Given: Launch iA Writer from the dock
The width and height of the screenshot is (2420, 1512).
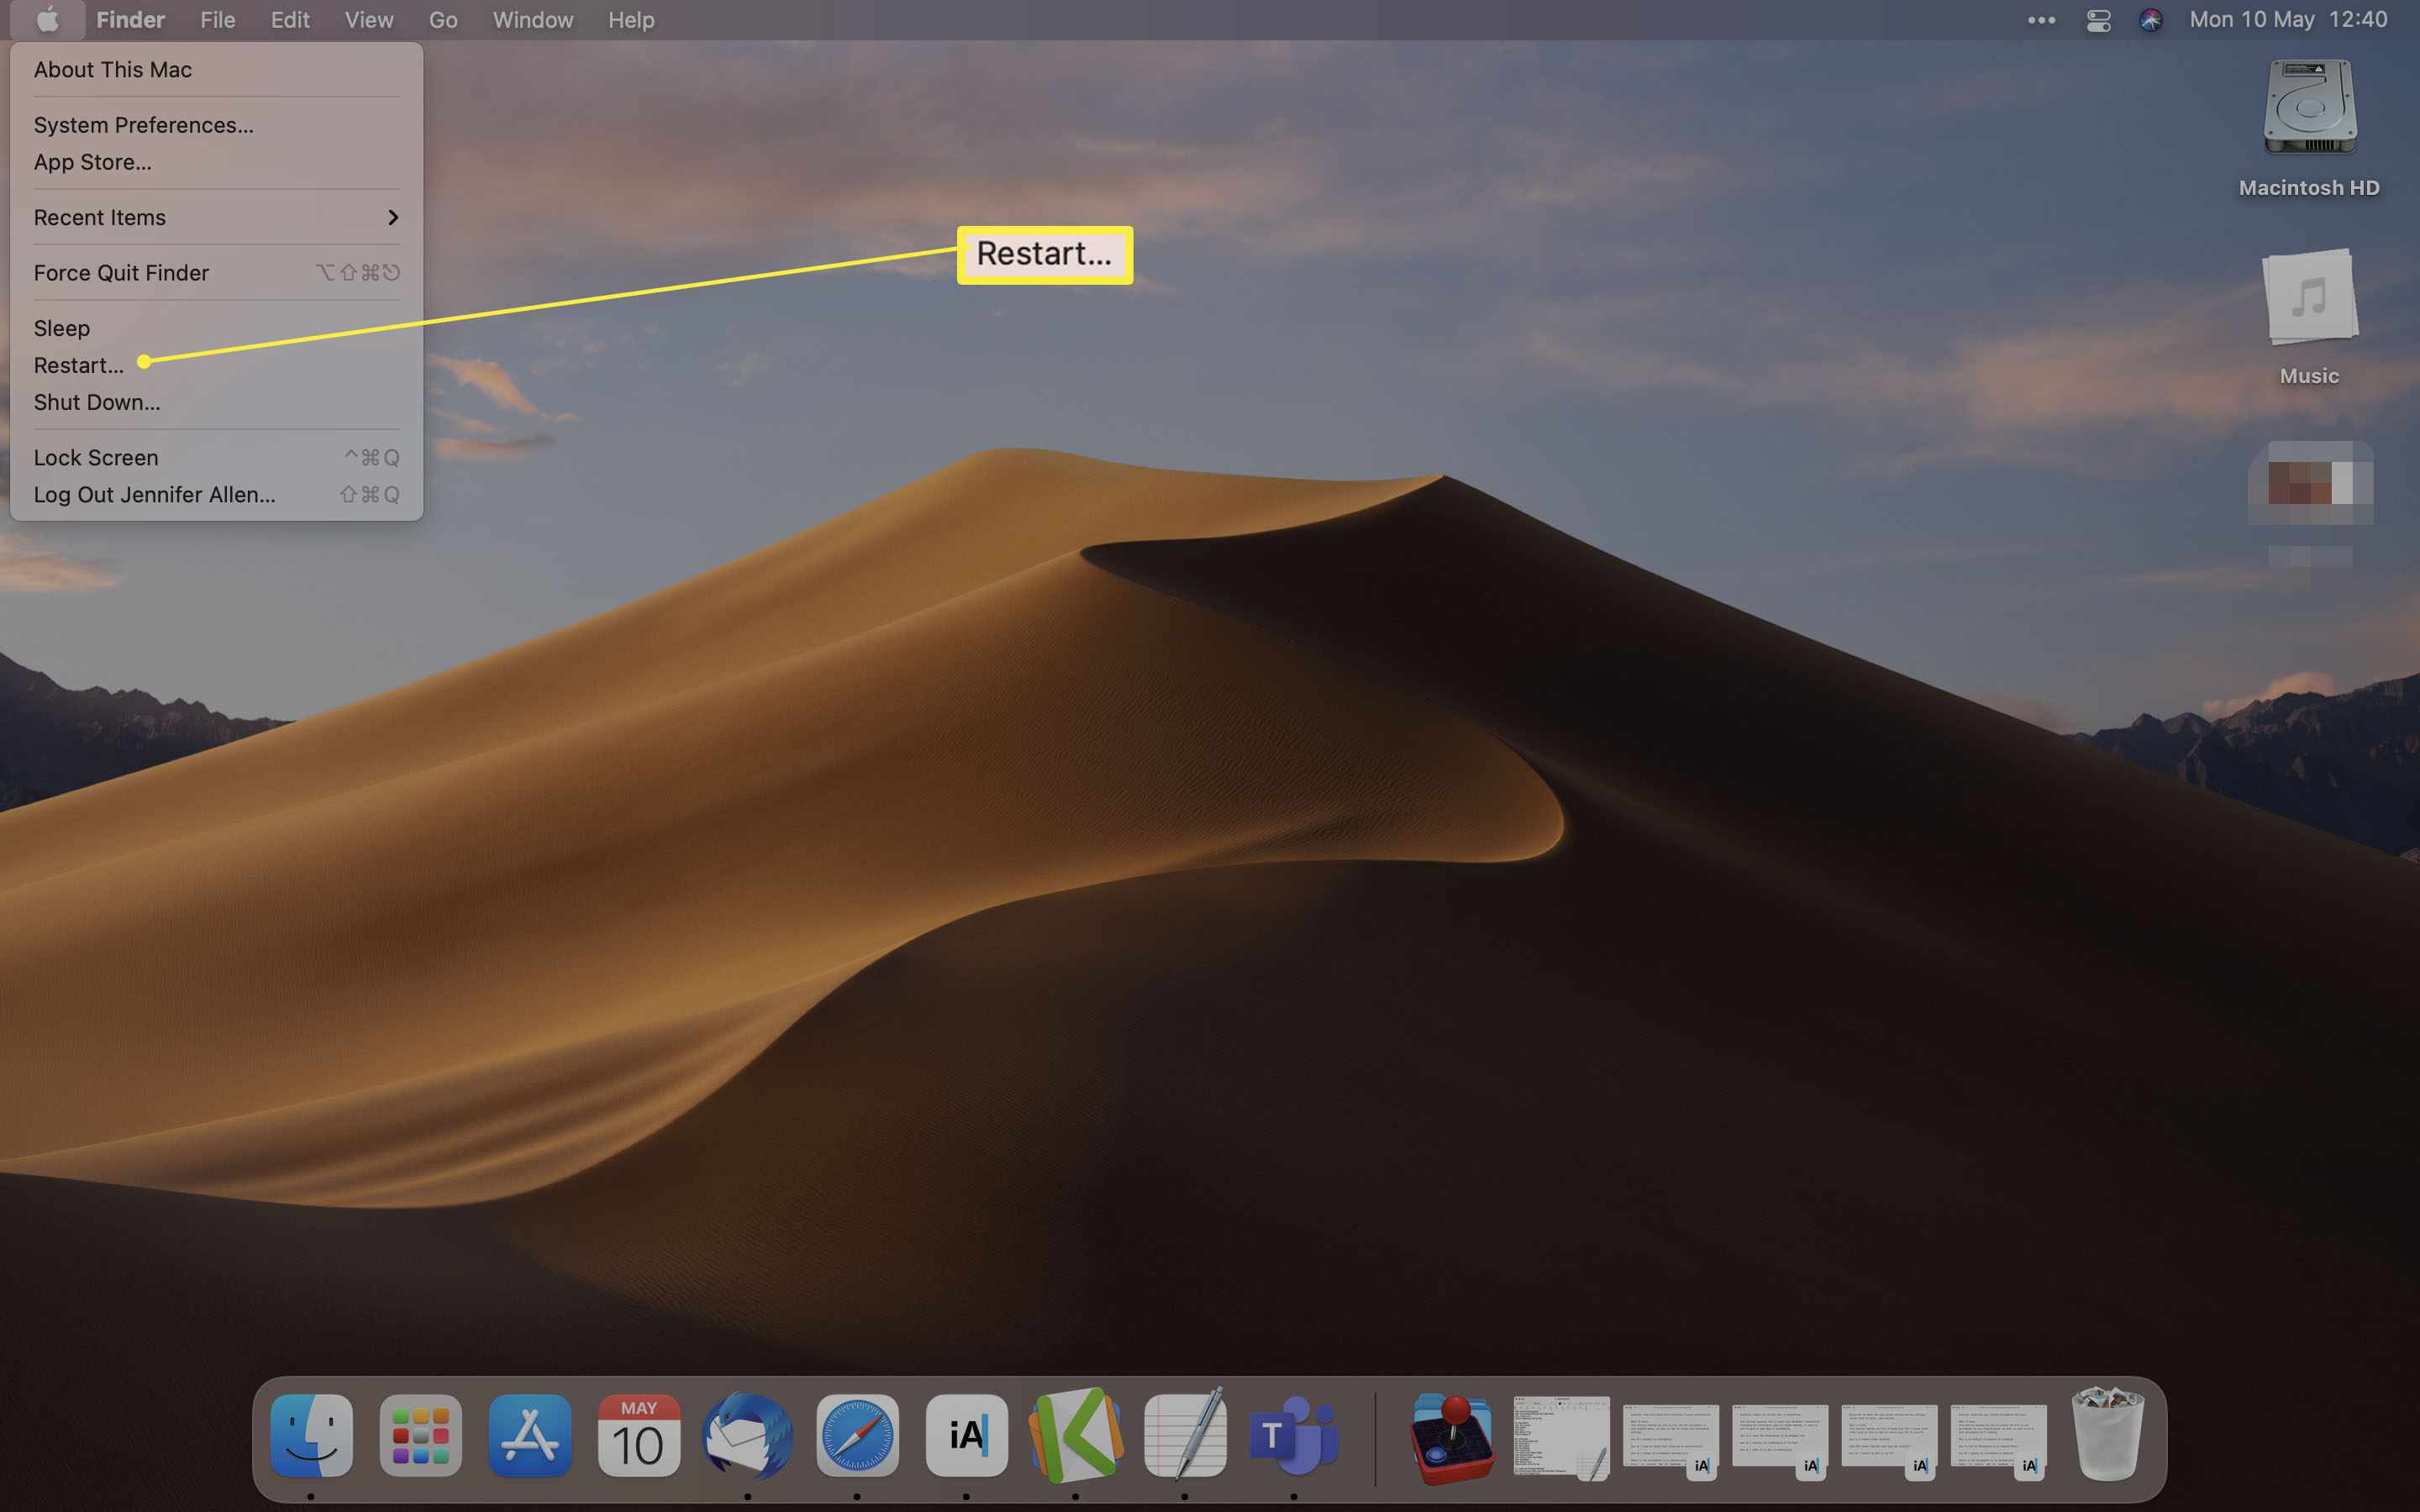Looking at the screenshot, I should click(x=971, y=1436).
